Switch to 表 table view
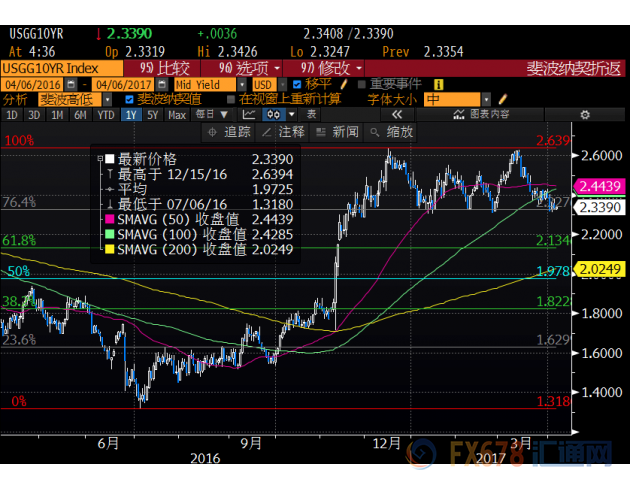 click(x=311, y=115)
